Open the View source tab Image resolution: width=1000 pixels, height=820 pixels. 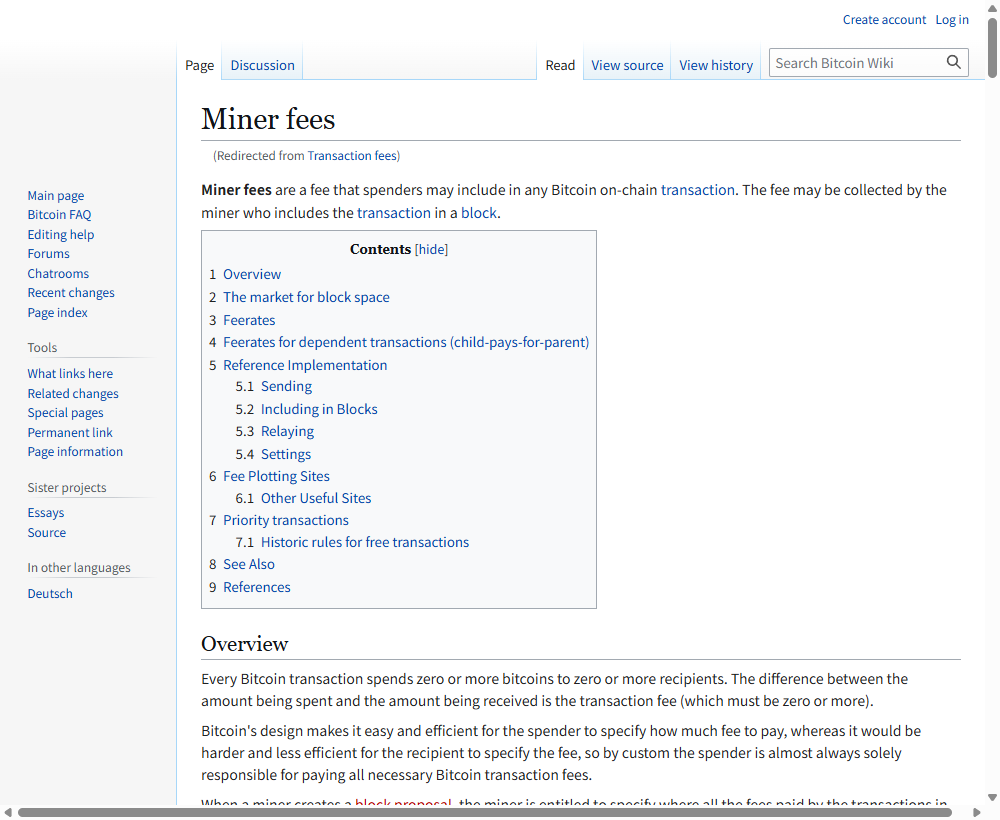pyautogui.click(x=627, y=65)
